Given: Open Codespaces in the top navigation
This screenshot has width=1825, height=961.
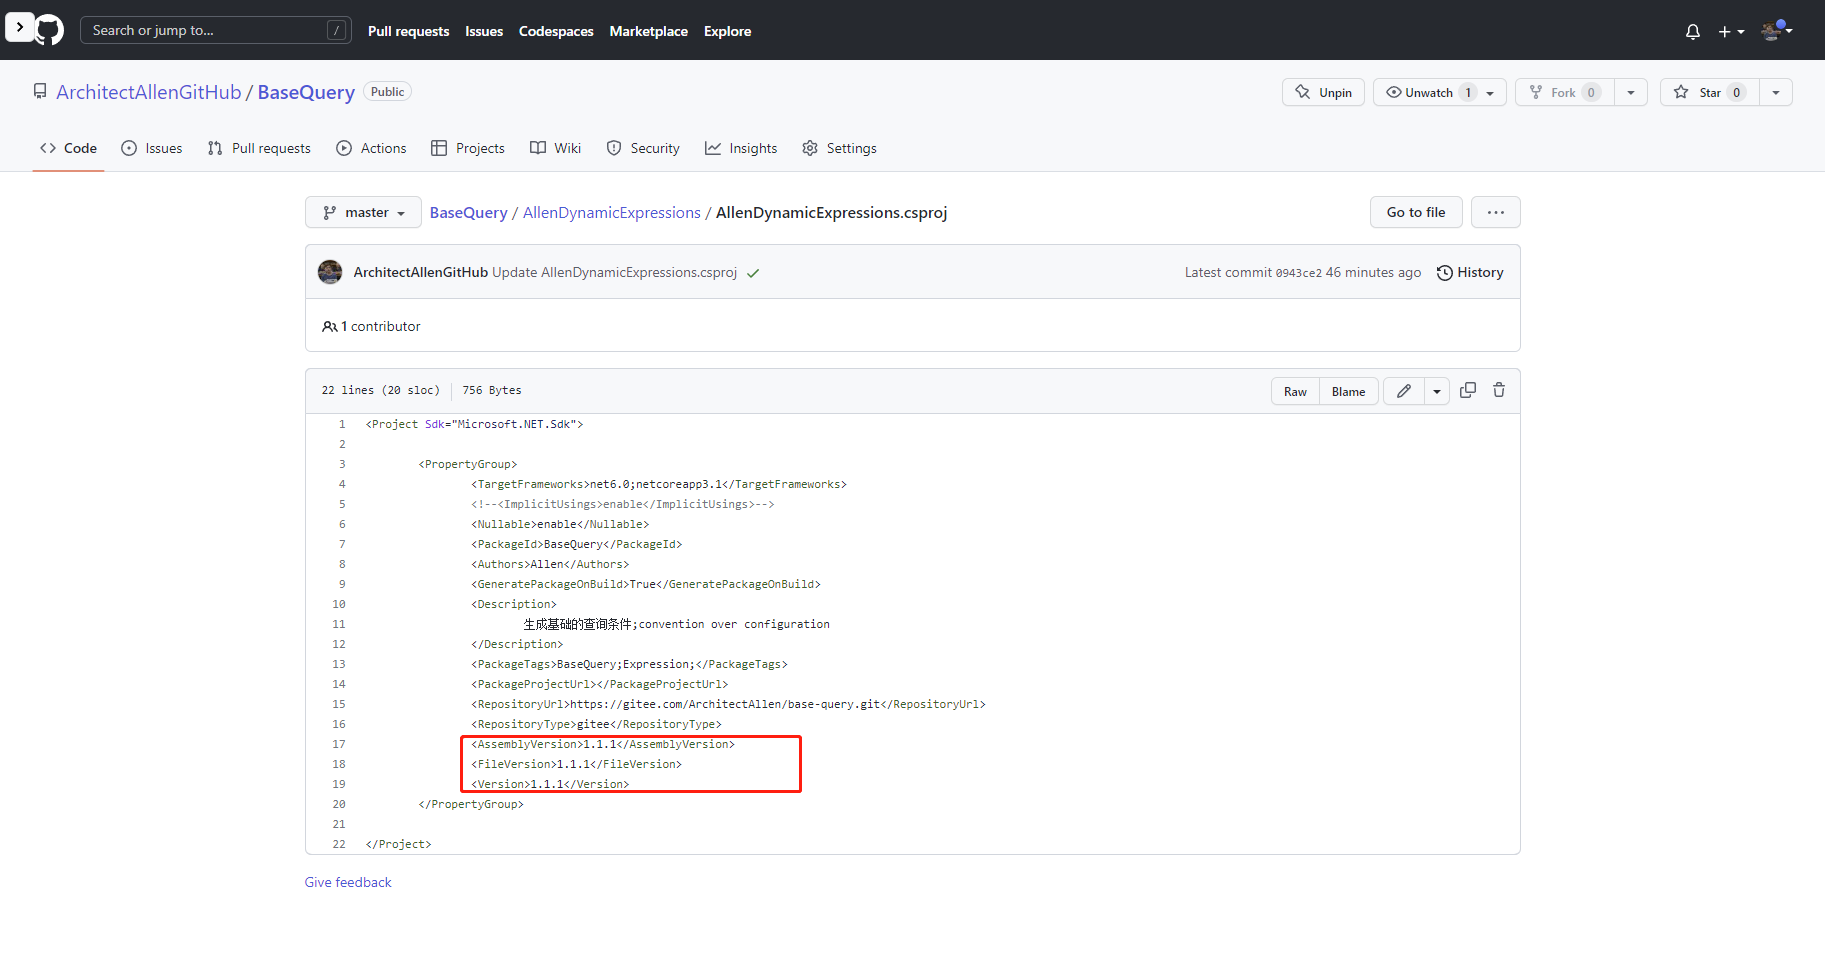Looking at the screenshot, I should click(x=556, y=31).
